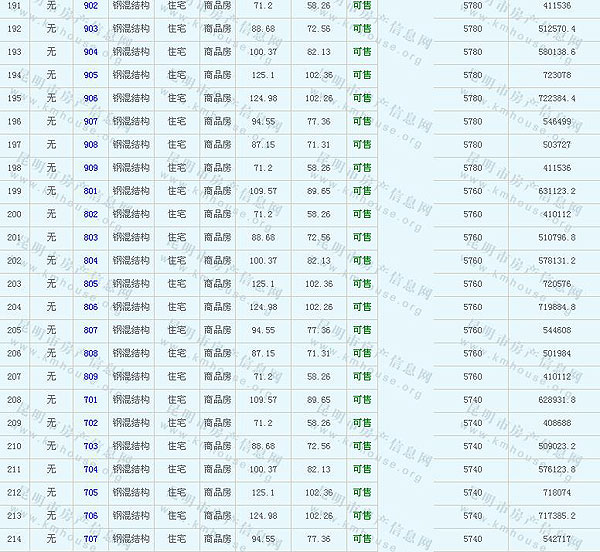This screenshot has height=552, width=600.
Task: Click room 701 link
Action: pyautogui.click(x=91, y=399)
